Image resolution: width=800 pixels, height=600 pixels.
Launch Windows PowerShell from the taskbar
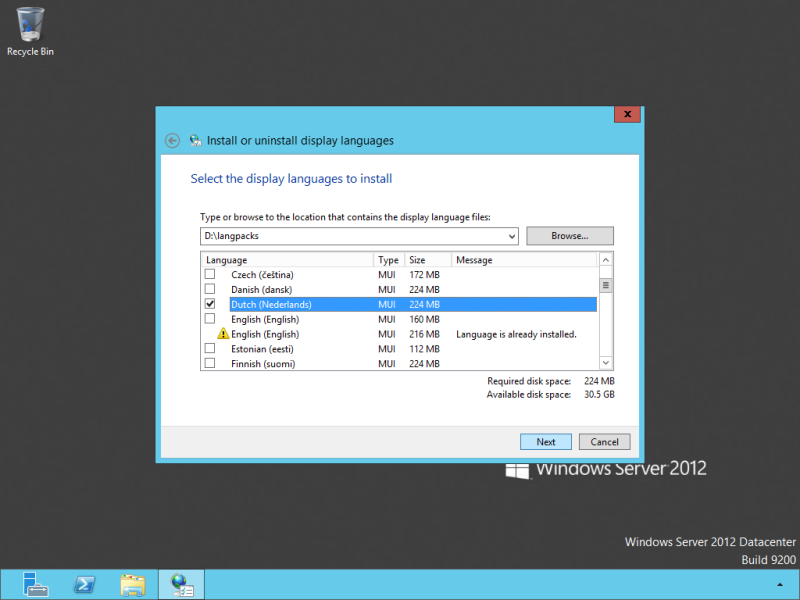pos(85,585)
